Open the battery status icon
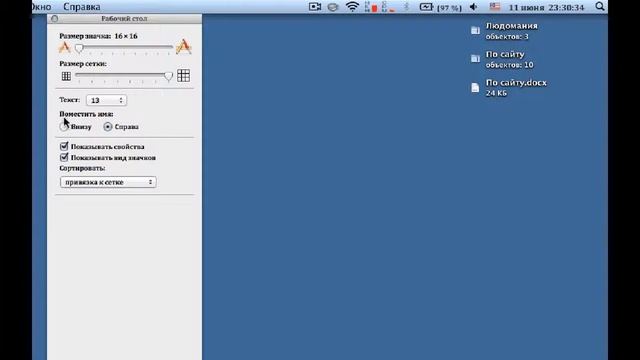This screenshot has height=360, width=640. tap(426, 7)
